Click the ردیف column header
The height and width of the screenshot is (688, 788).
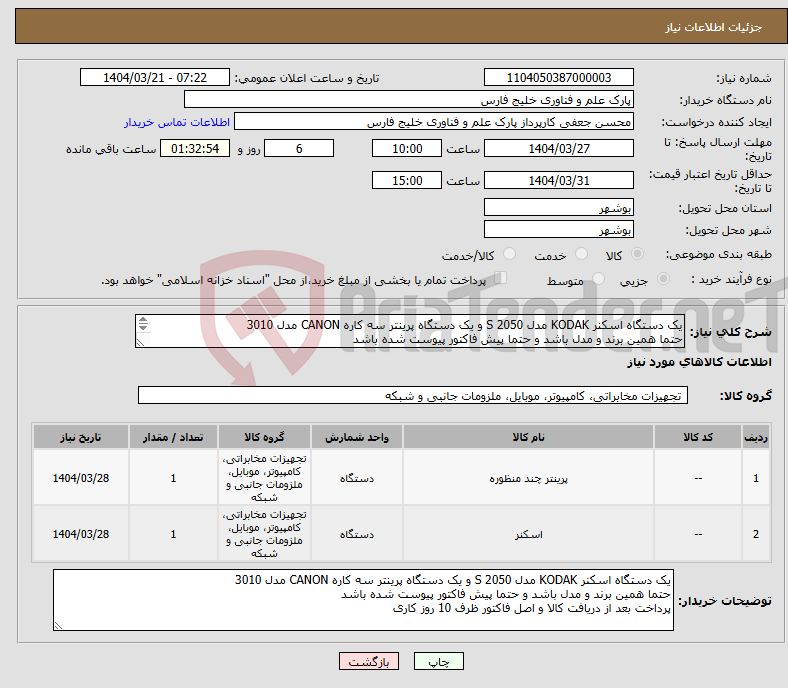[x=755, y=437]
